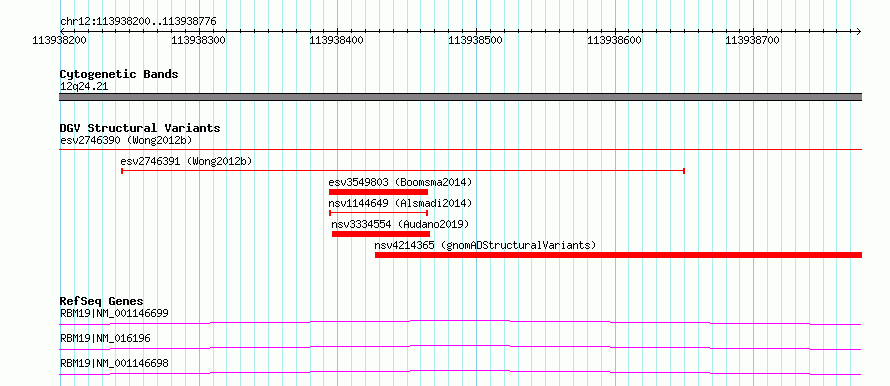Open the esv2746391 (Wong2012b) label
The height and width of the screenshot is (386, 890).
[x=186, y=162]
